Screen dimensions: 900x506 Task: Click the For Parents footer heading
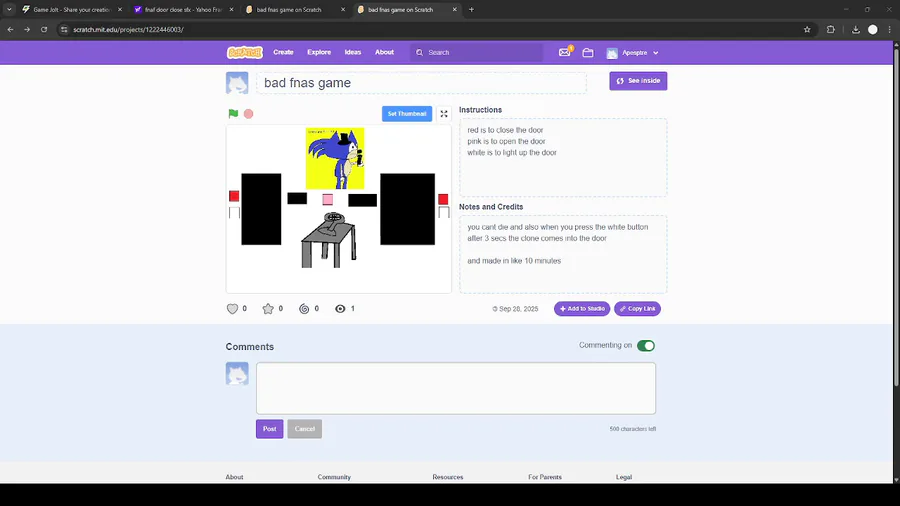point(545,477)
